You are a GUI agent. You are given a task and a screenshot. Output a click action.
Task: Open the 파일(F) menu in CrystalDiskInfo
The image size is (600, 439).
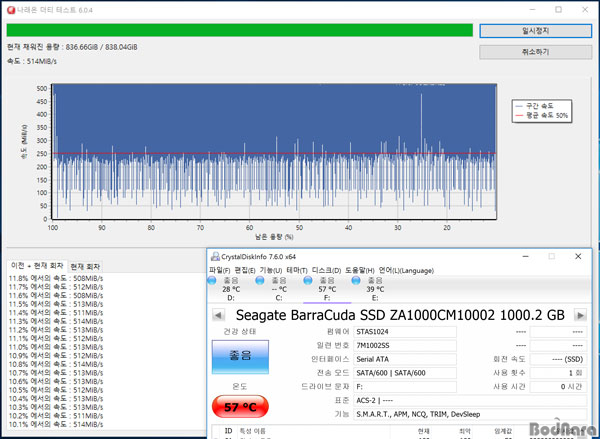click(220, 271)
